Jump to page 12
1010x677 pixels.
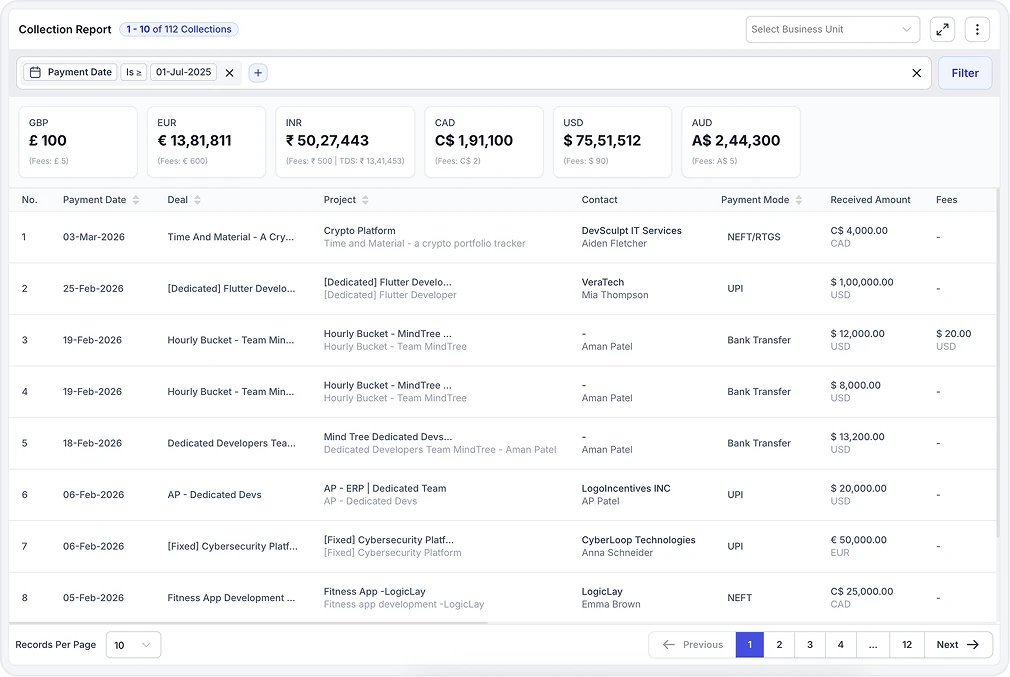tap(906, 645)
